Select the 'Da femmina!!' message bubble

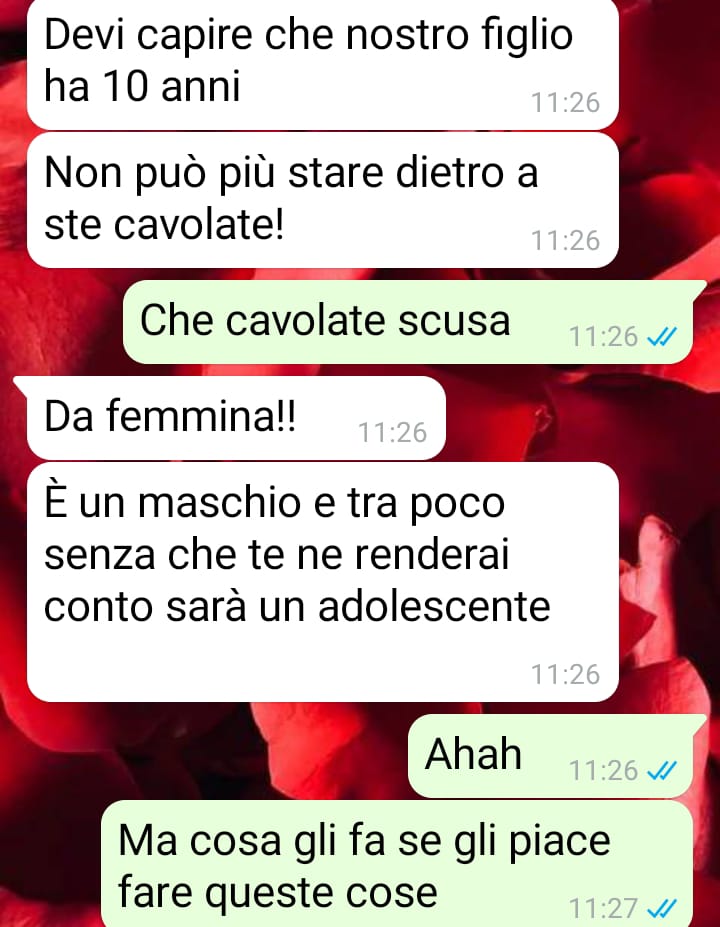pyautogui.click(x=236, y=418)
